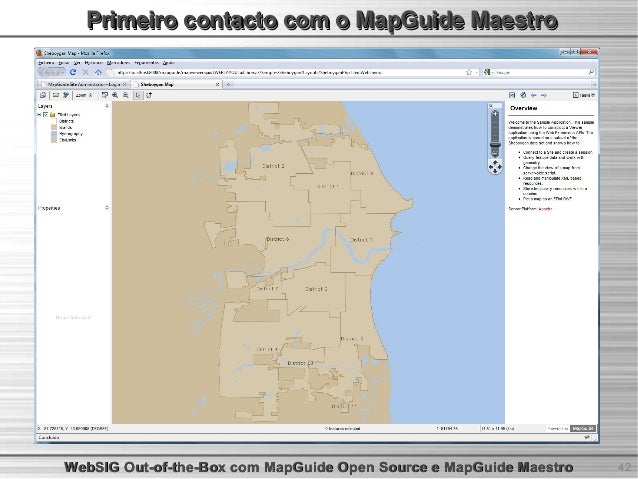Open the Editar menu in Firefox
This screenshot has height=479, width=638.
tap(64, 63)
